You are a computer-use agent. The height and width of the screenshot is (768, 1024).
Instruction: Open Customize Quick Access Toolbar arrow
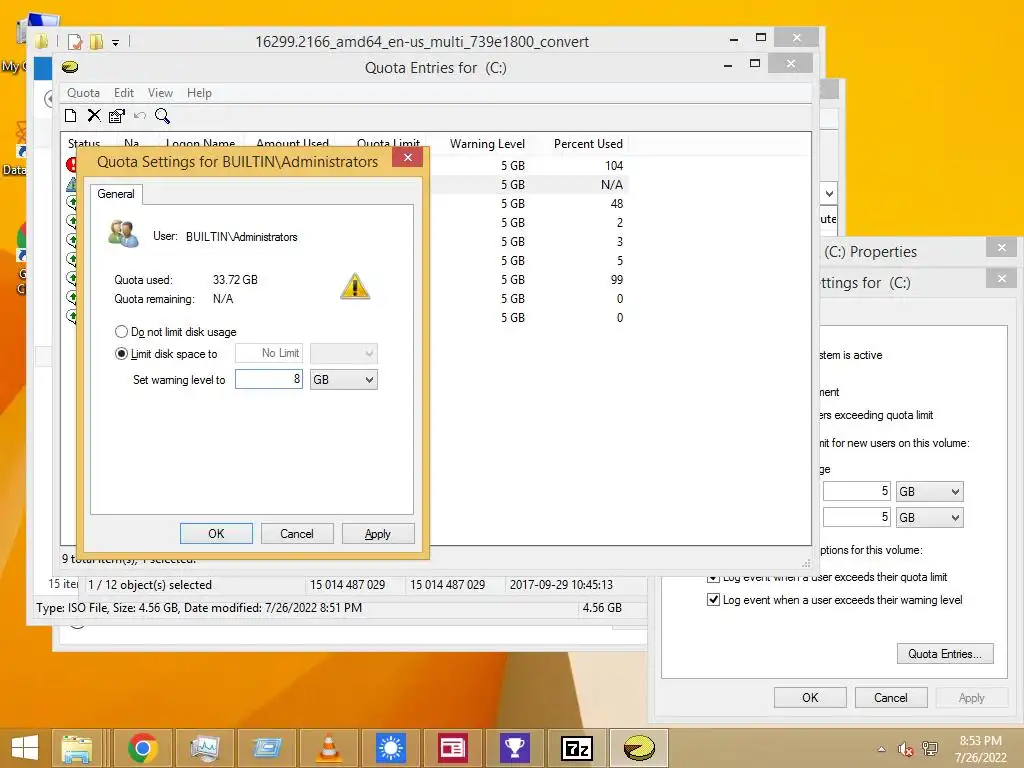[115, 42]
